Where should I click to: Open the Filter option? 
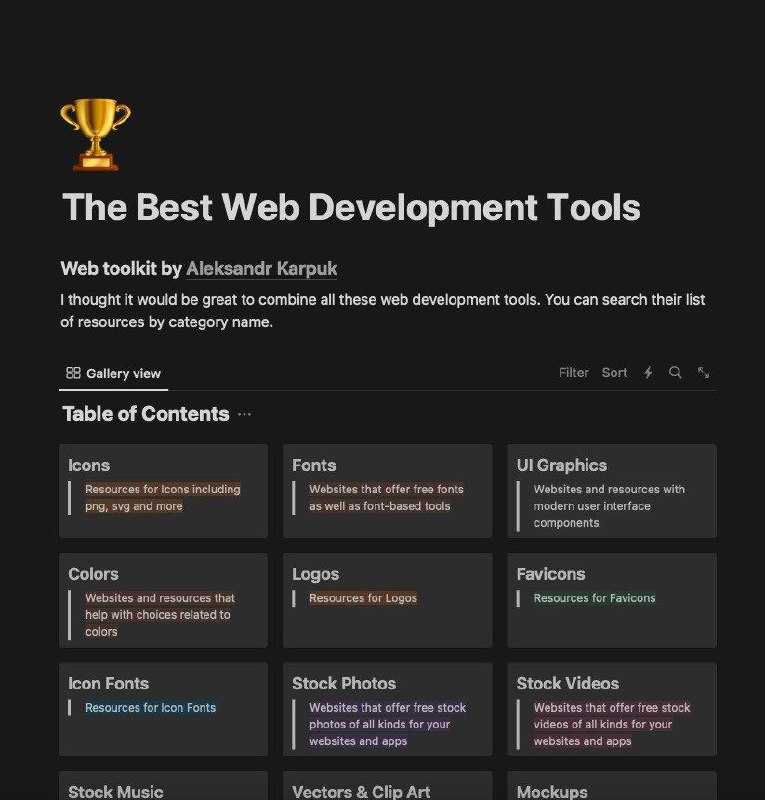574,372
